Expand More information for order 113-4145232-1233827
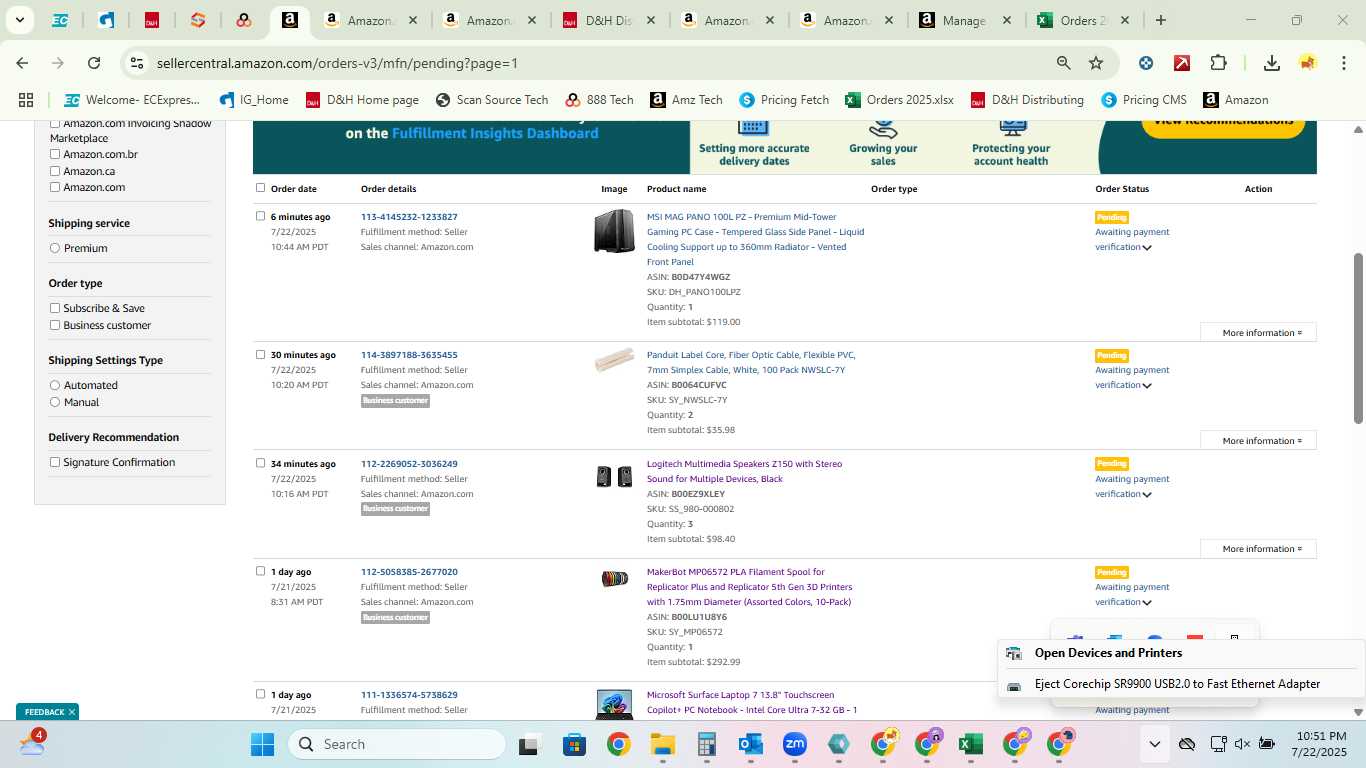This screenshot has width=1366, height=768. click(1258, 332)
